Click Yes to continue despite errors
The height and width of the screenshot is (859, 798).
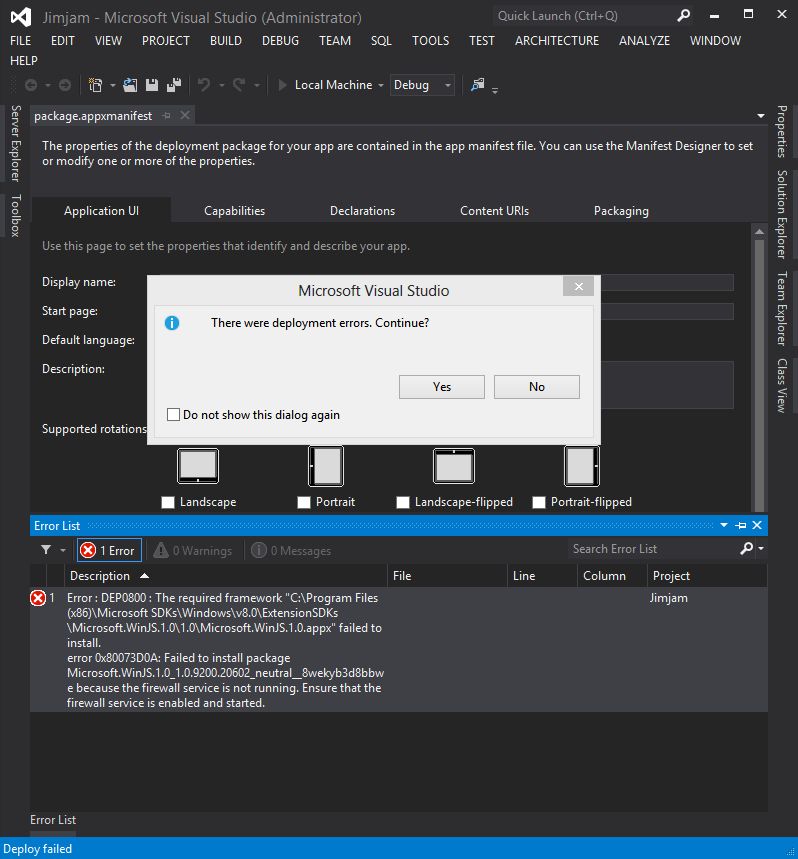441,387
